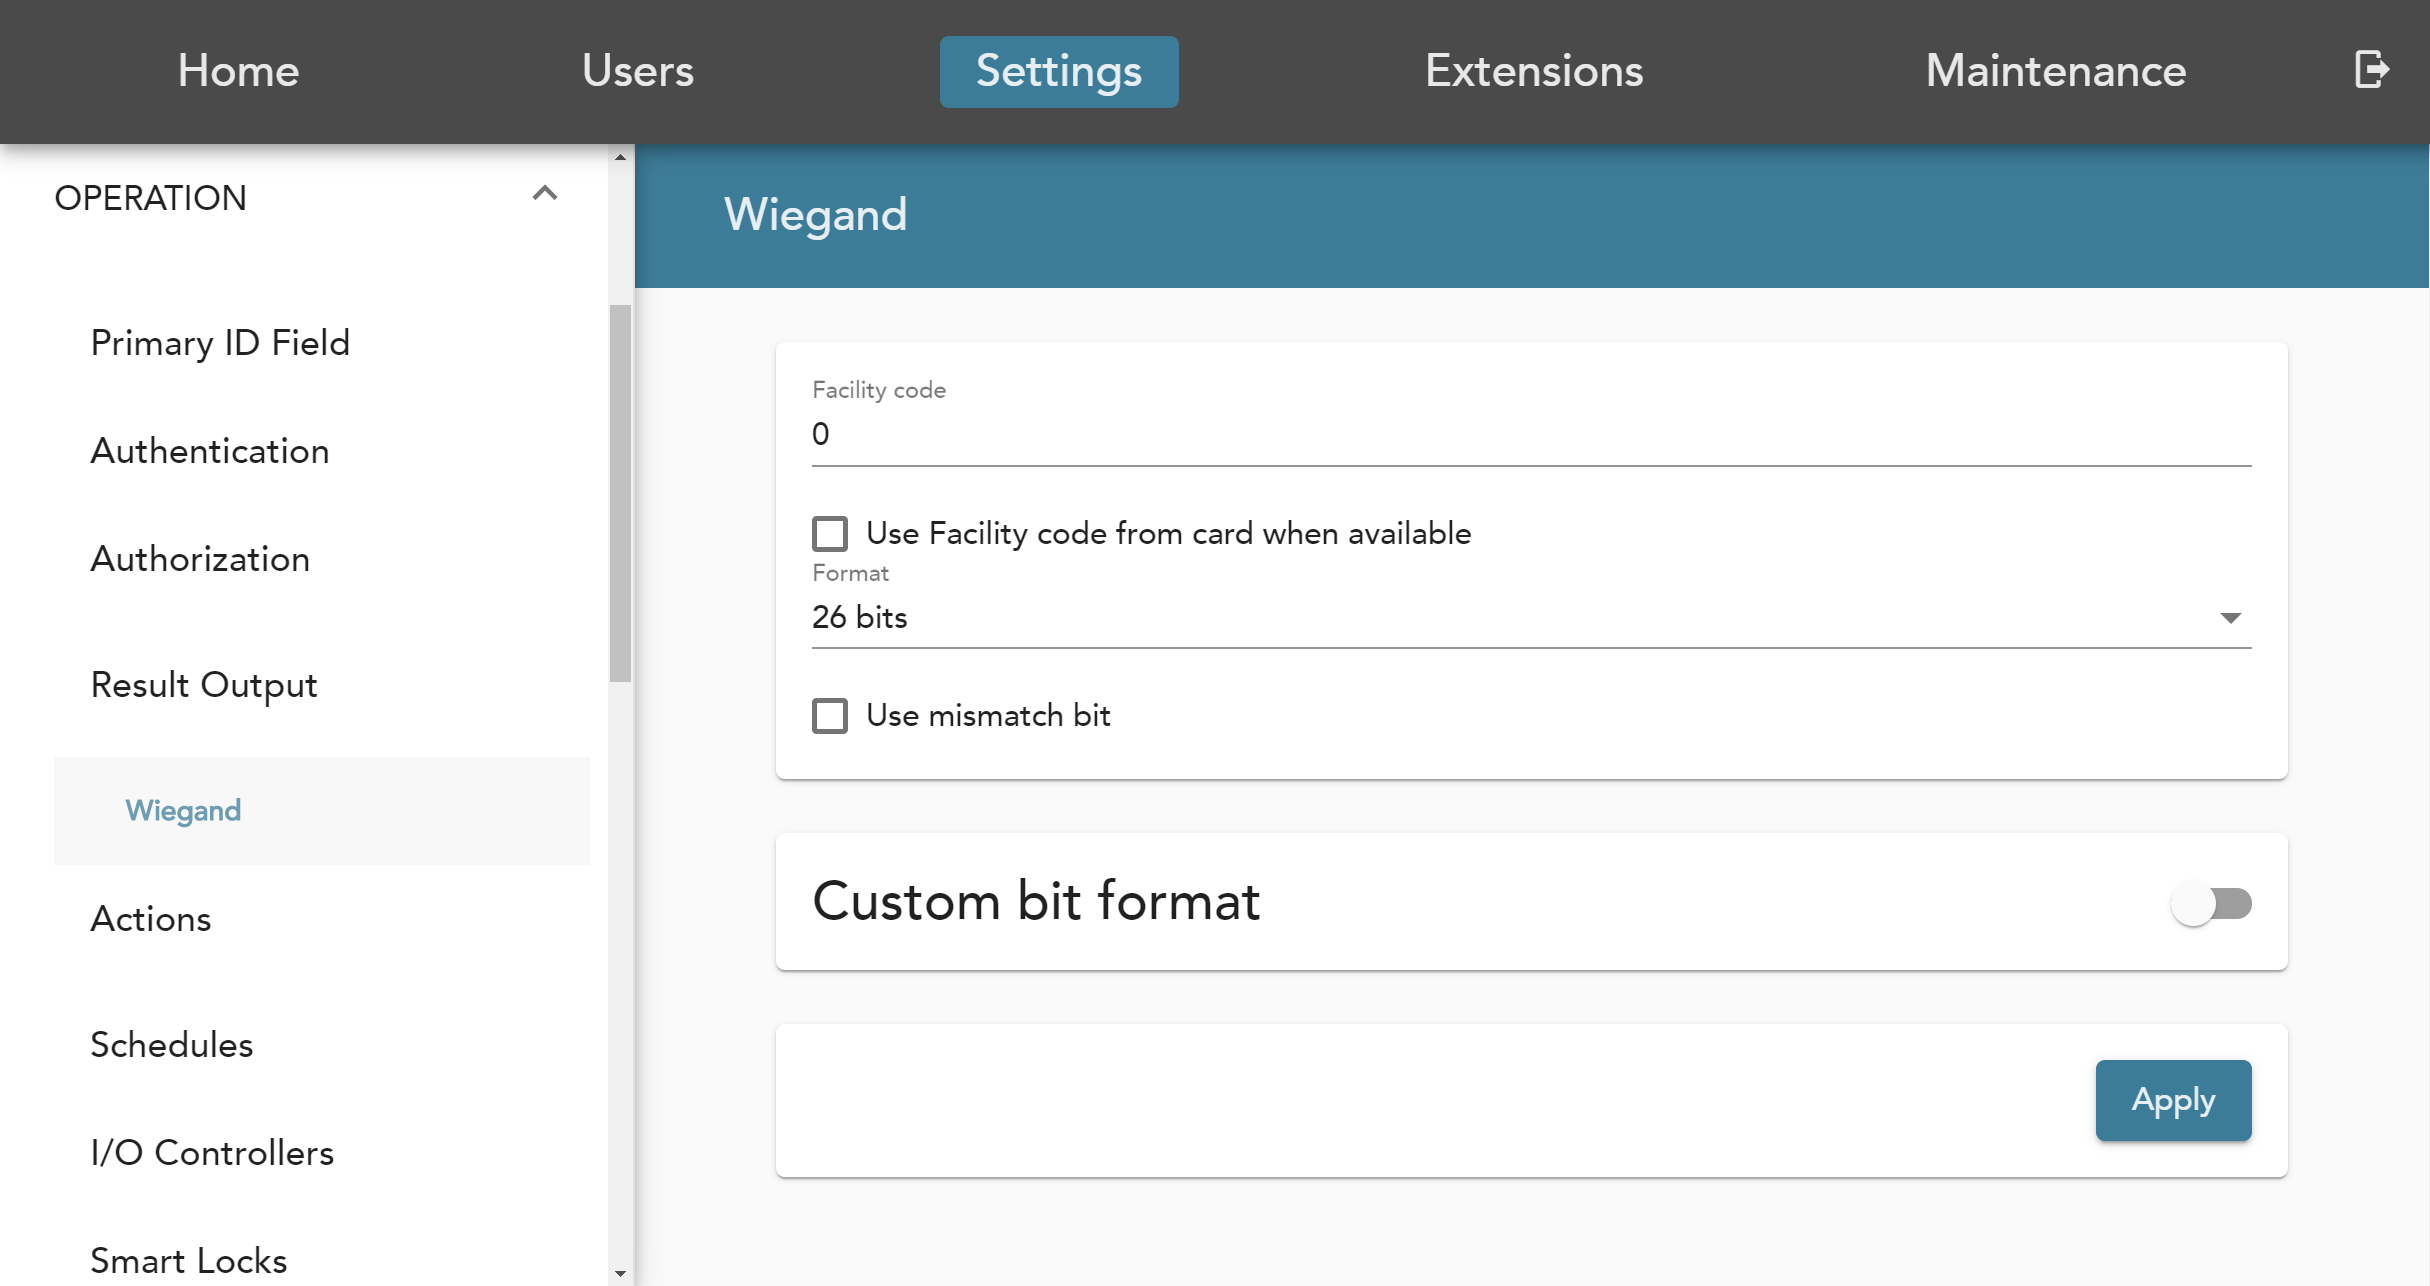Open the Users tab
The image size is (2430, 1286).
pyautogui.click(x=637, y=71)
